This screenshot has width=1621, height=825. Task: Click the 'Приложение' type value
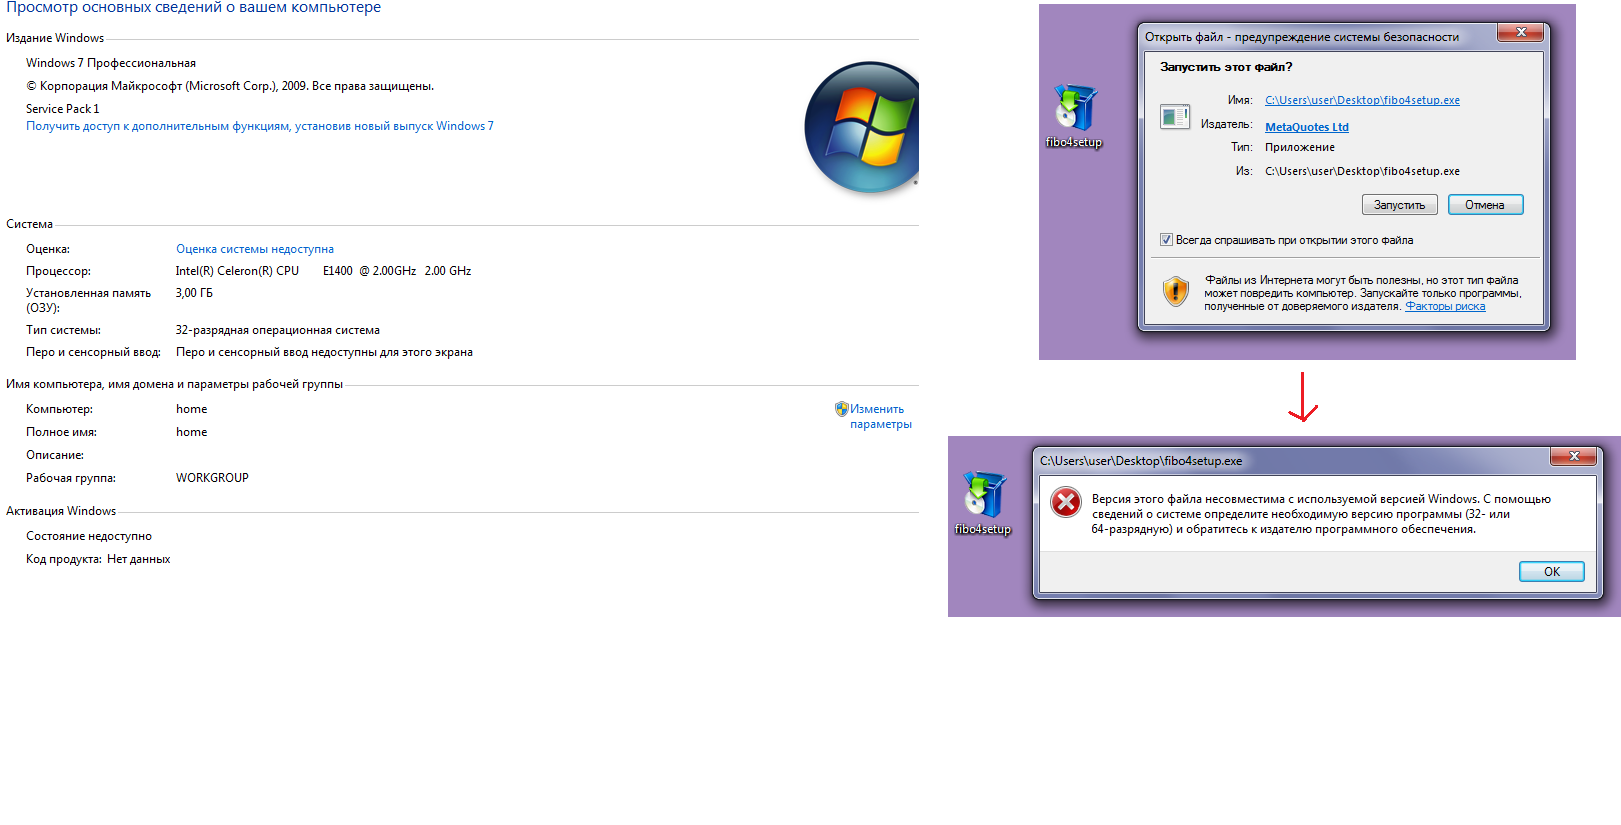1300,147
